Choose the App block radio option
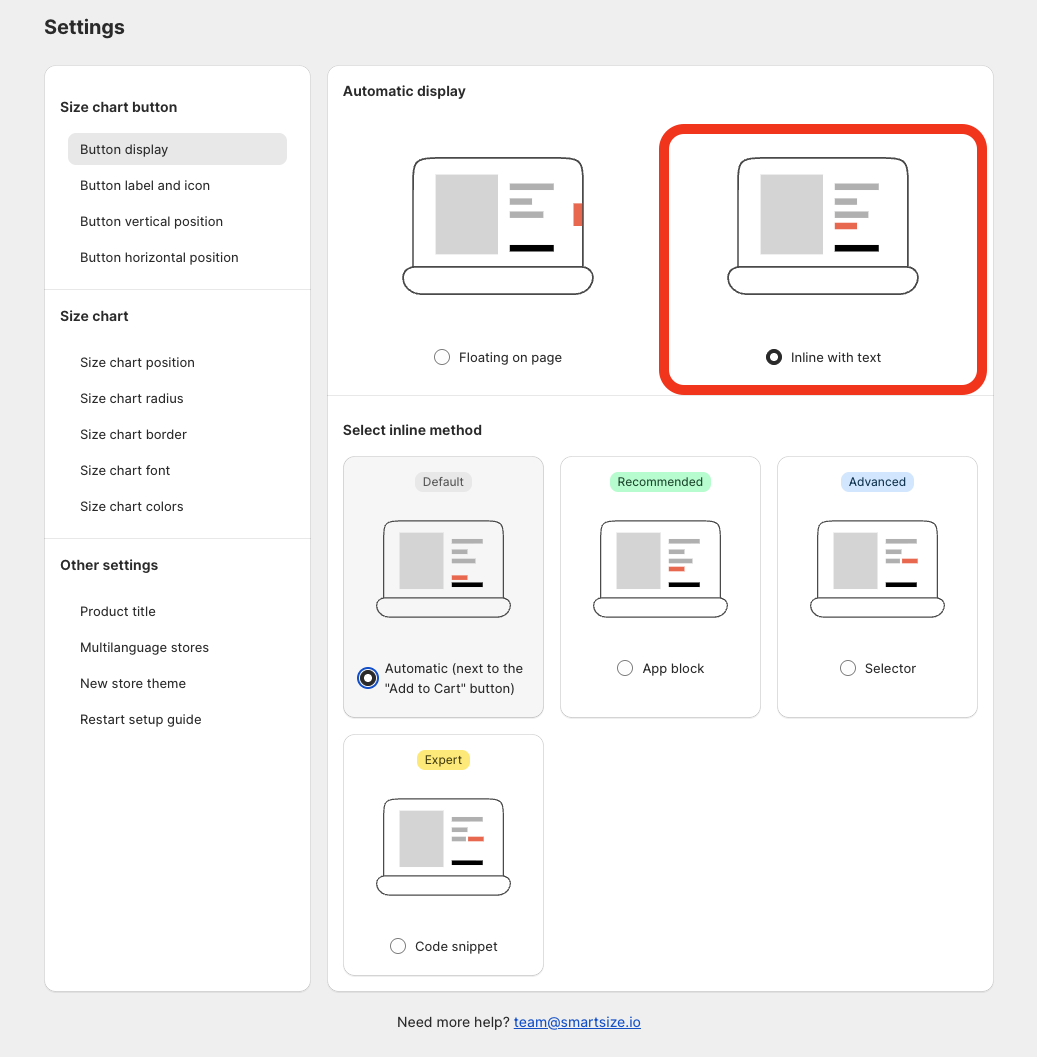The width and height of the screenshot is (1037, 1057). (x=625, y=668)
